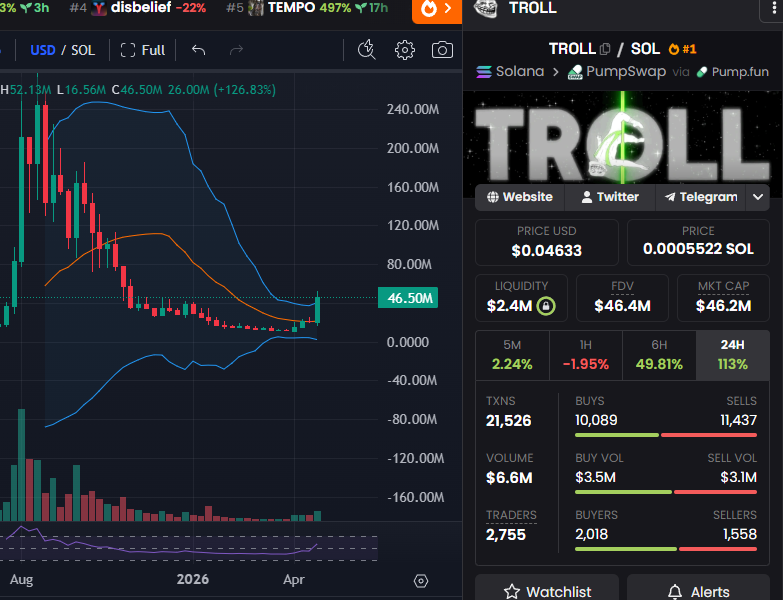Click the SELLS 11,437 value
Screen dimensions: 783x600
tap(738, 420)
